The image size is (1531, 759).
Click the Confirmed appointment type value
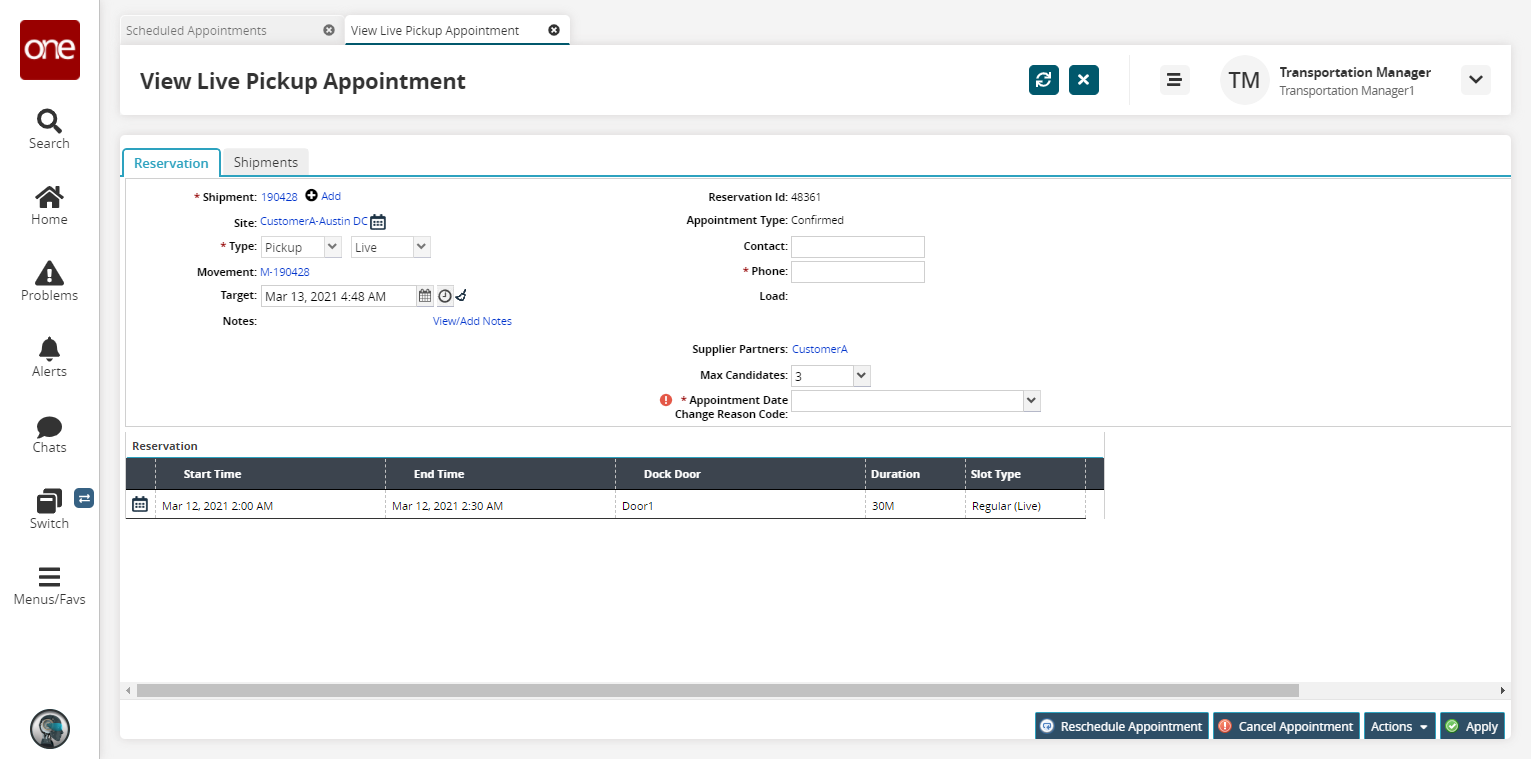tap(817, 220)
